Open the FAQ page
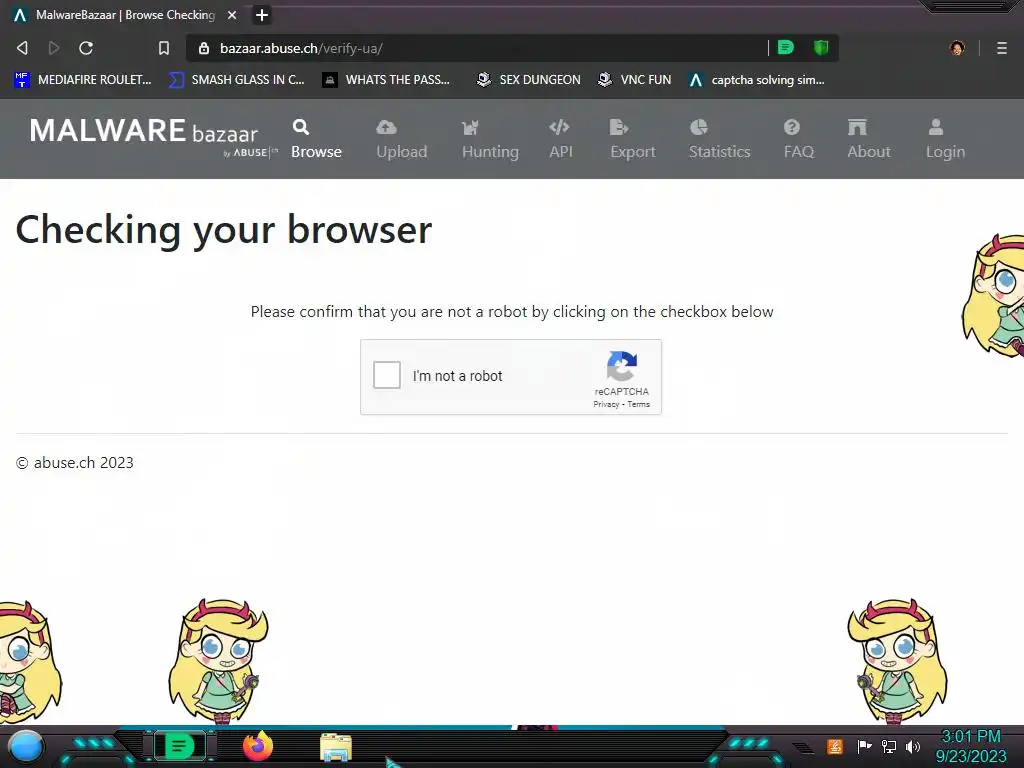This screenshot has height=768, width=1024. click(x=799, y=139)
